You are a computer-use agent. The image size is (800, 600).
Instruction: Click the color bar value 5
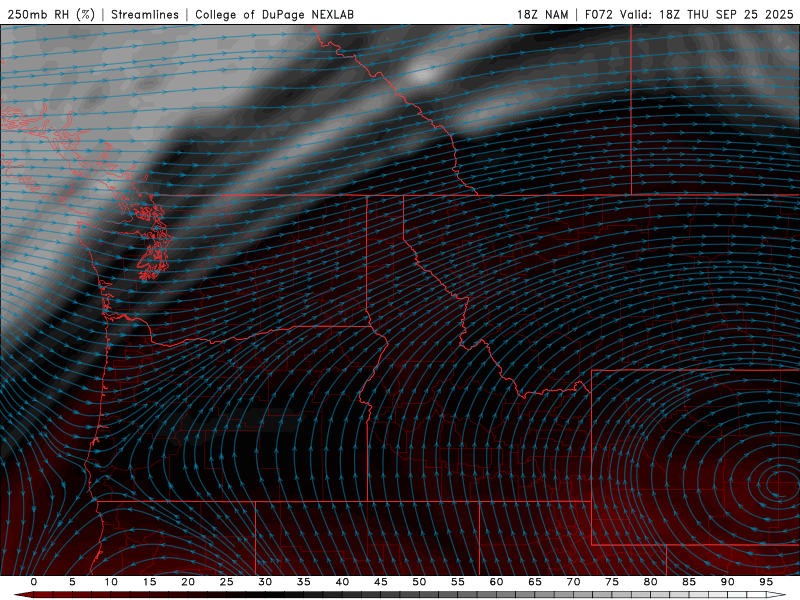(72, 582)
